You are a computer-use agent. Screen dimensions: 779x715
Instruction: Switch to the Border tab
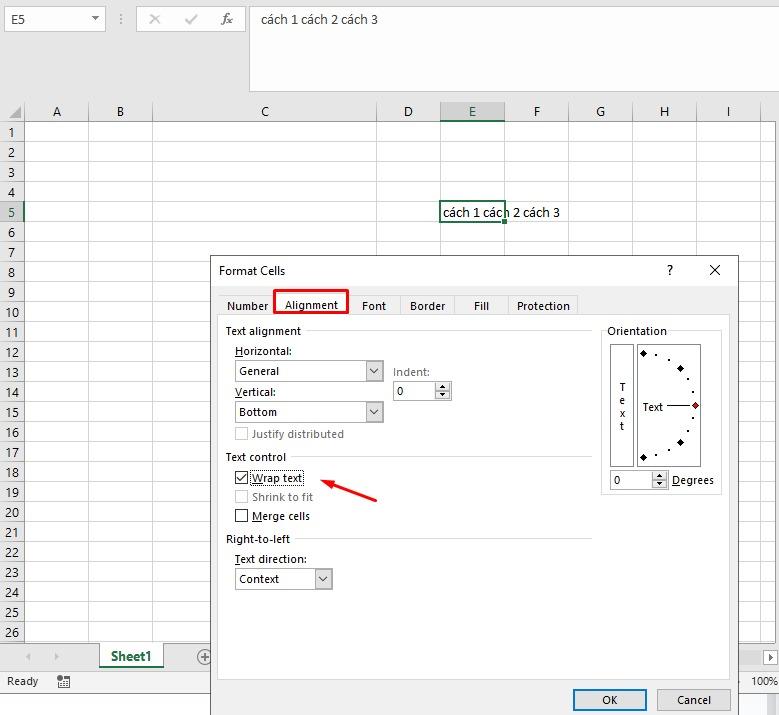427,306
